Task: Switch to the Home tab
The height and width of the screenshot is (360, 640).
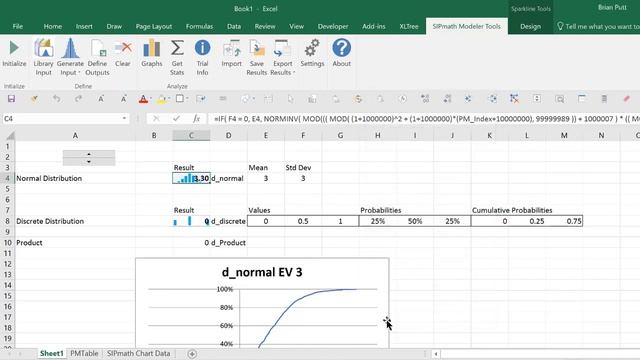Action: [53, 27]
